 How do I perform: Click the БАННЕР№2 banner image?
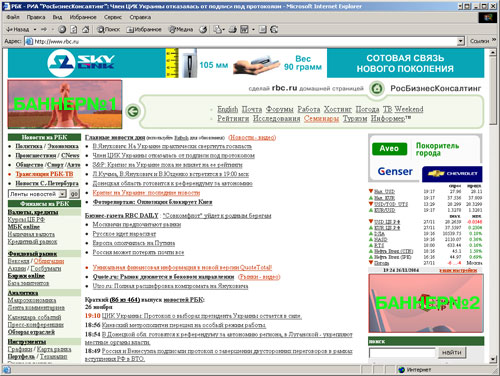coord(426,303)
